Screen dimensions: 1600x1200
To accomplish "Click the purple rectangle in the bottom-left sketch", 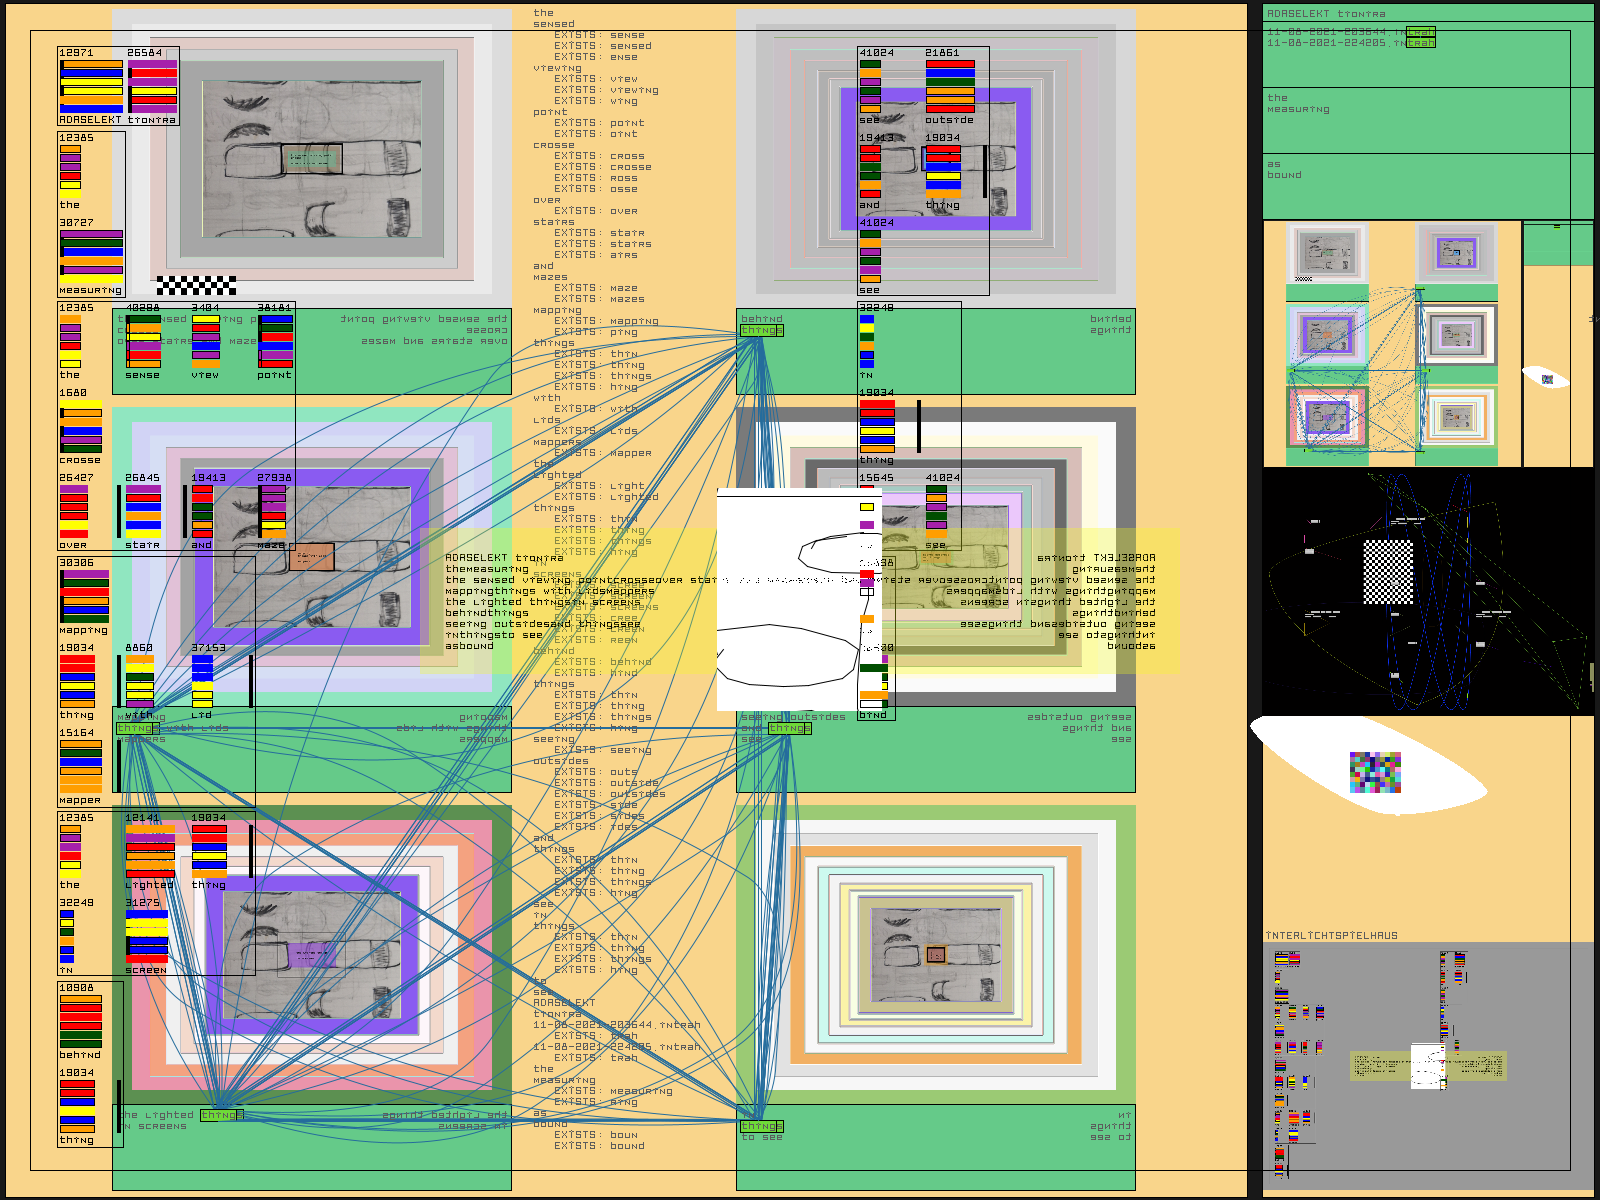I will [312, 955].
